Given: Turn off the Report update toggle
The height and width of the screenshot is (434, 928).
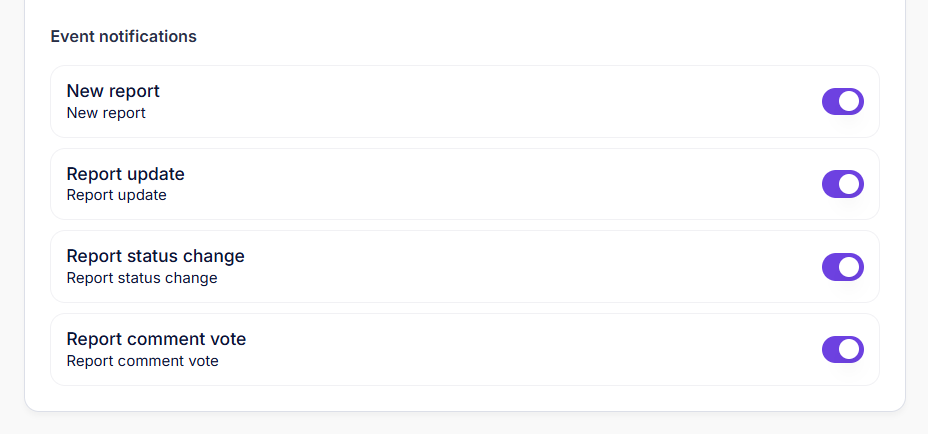Looking at the screenshot, I should tap(842, 184).
